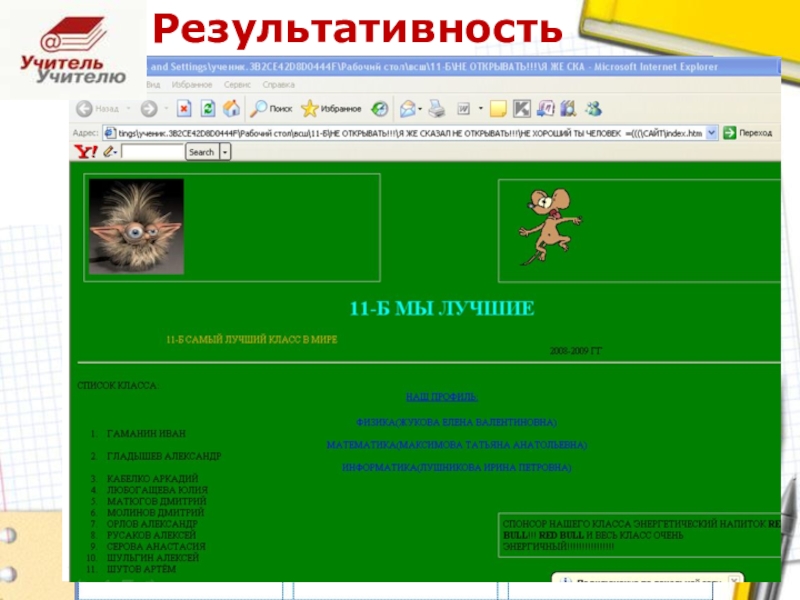
Task: Click the Print printer icon
Action: pos(437,109)
